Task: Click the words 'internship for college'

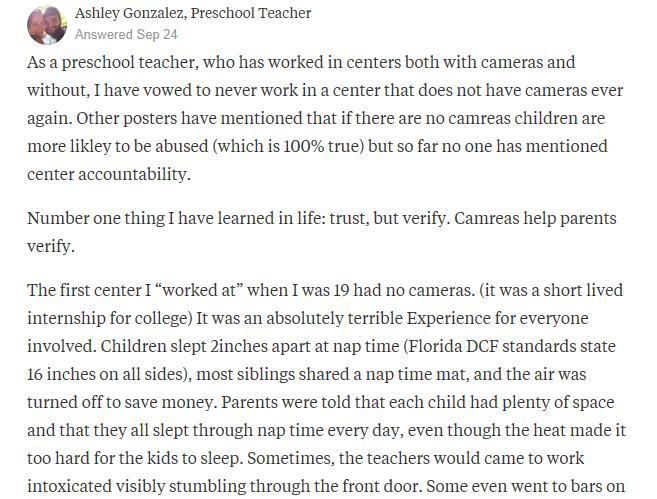Action: click(107, 318)
